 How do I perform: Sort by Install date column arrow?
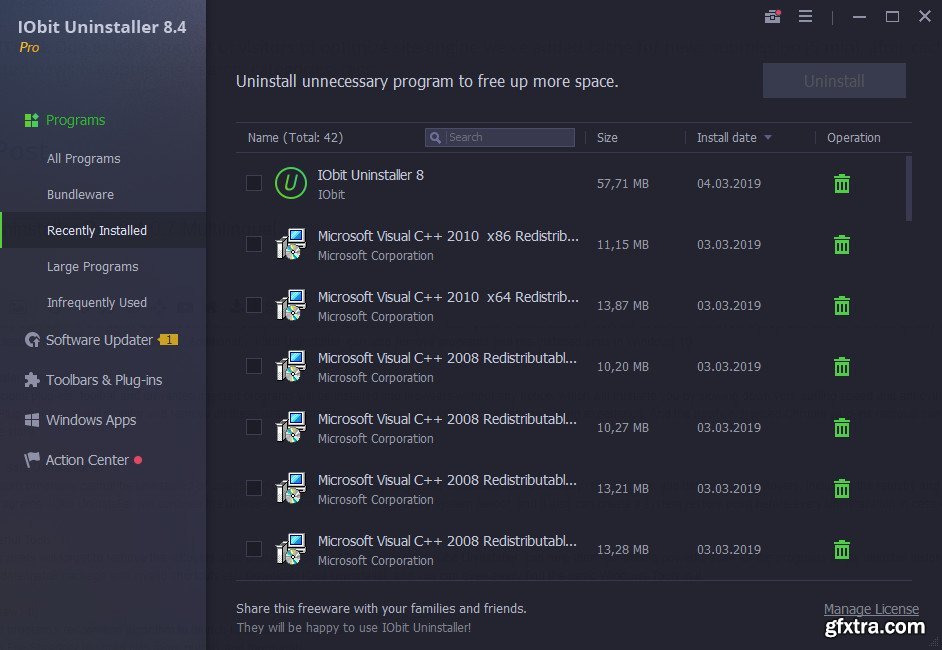point(768,138)
